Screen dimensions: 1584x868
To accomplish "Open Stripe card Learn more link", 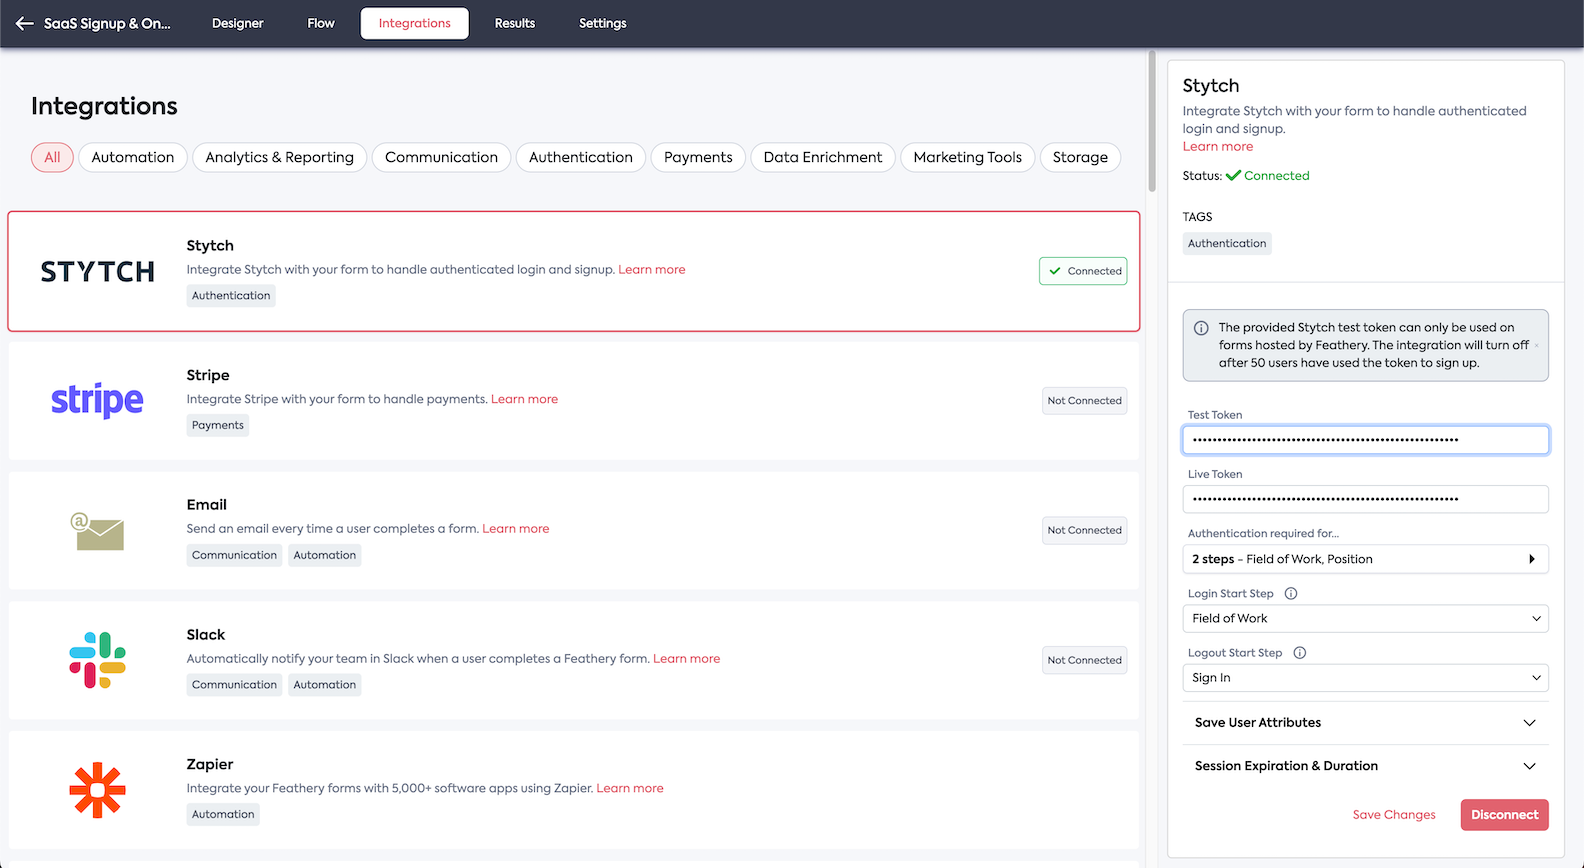I will [x=525, y=399].
